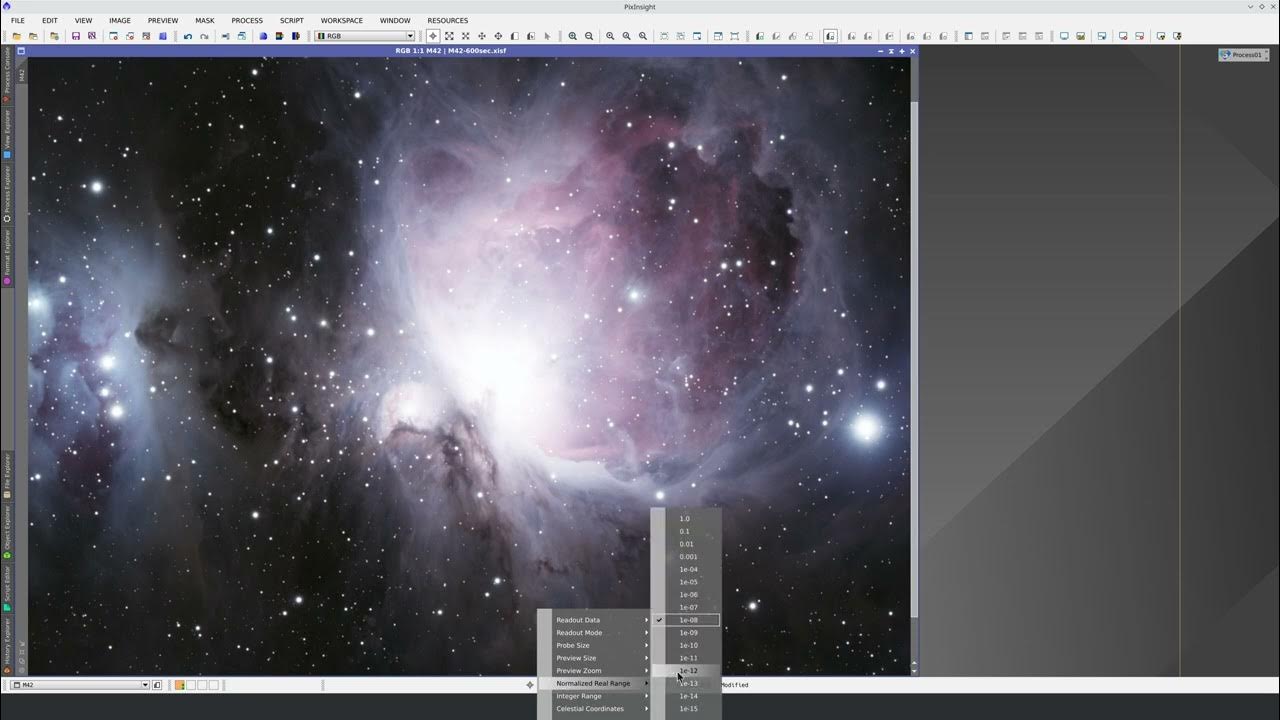Select range value 1e-12 in submenu
1280x720 pixels.
click(686, 670)
